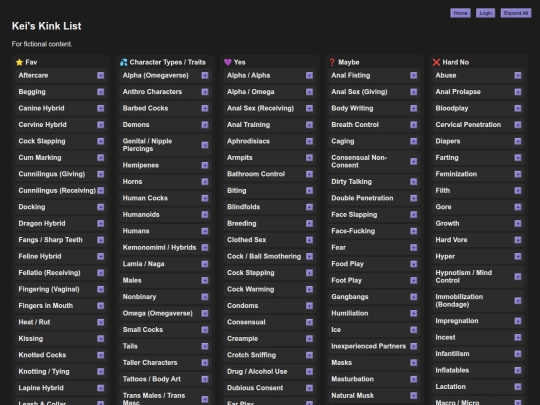Click the purple square icon on Cervine Hybrid row

click(x=101, y=125)
